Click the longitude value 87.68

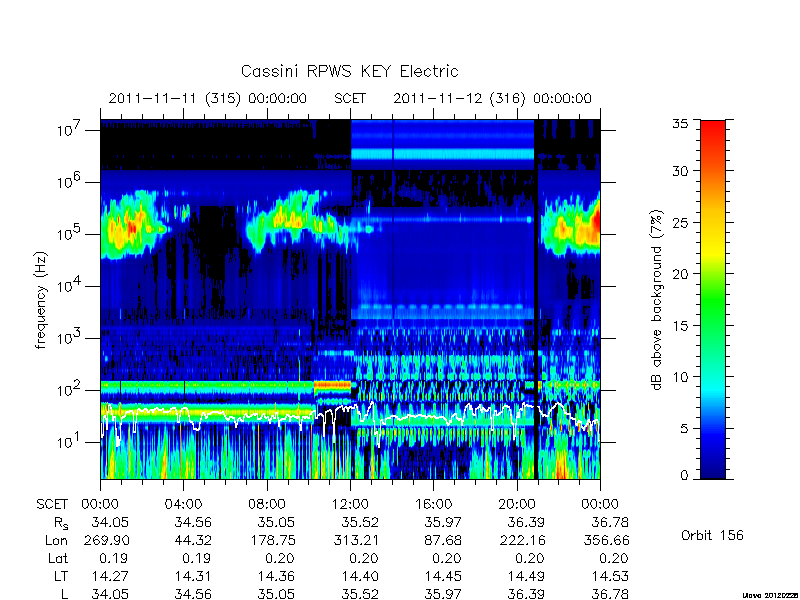[x=443, y=540]
